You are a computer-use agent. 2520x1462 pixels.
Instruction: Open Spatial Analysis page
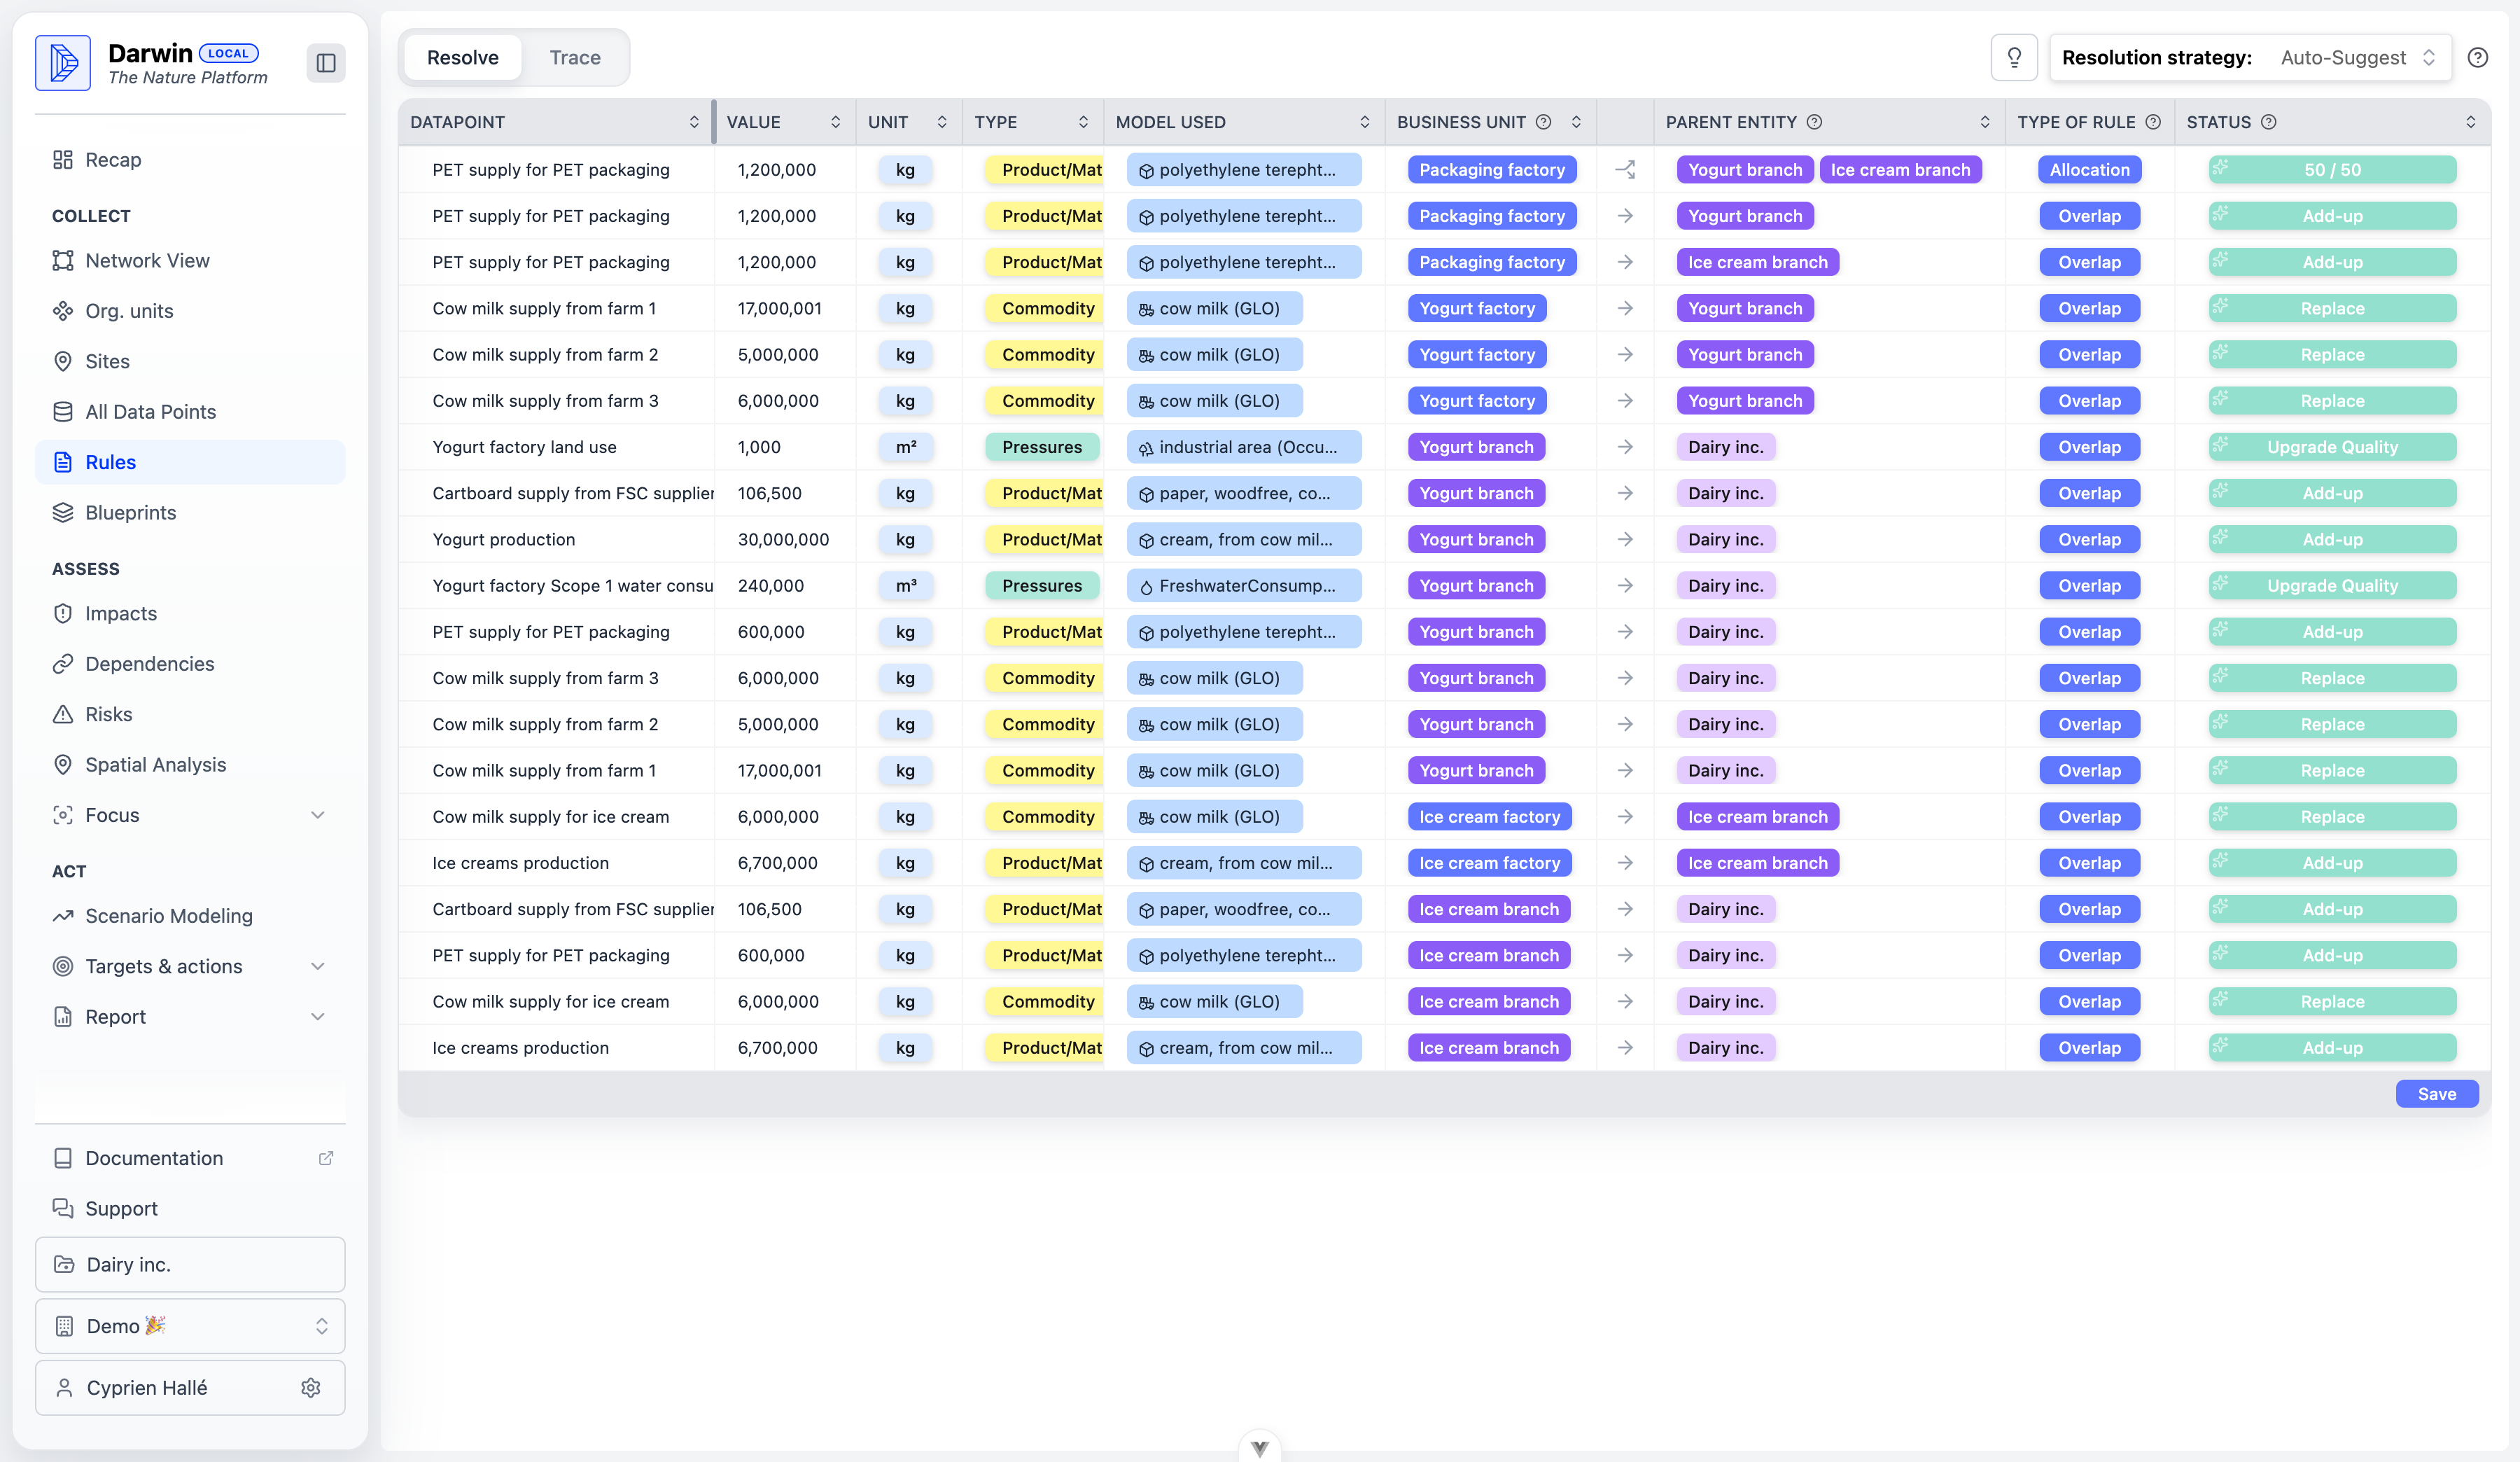tap(155, 764)
